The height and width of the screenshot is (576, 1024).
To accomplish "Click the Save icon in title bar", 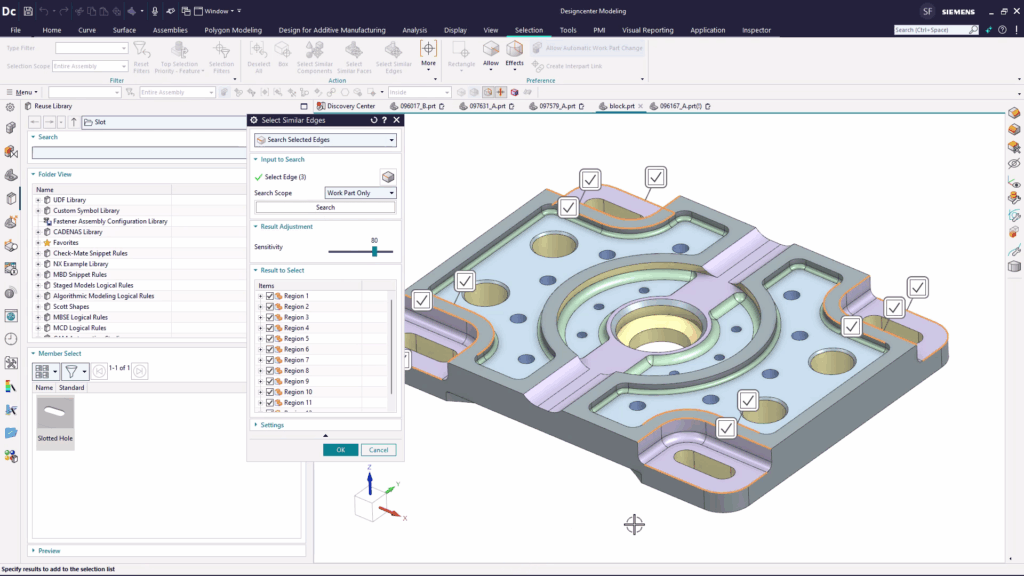I will pos(27,11).
